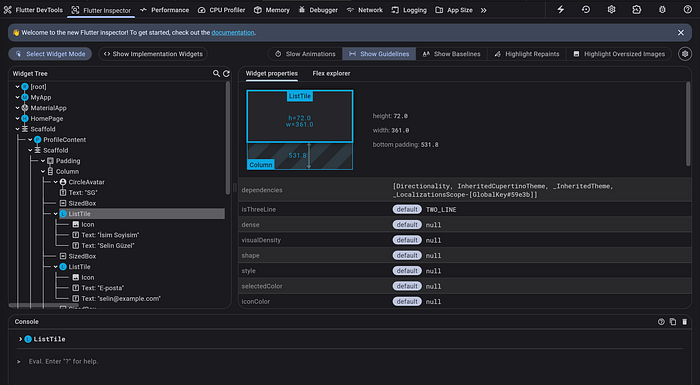Collapse the Padding node
Image resolution: width=700 pixels, height=385 pixels.
43,161
